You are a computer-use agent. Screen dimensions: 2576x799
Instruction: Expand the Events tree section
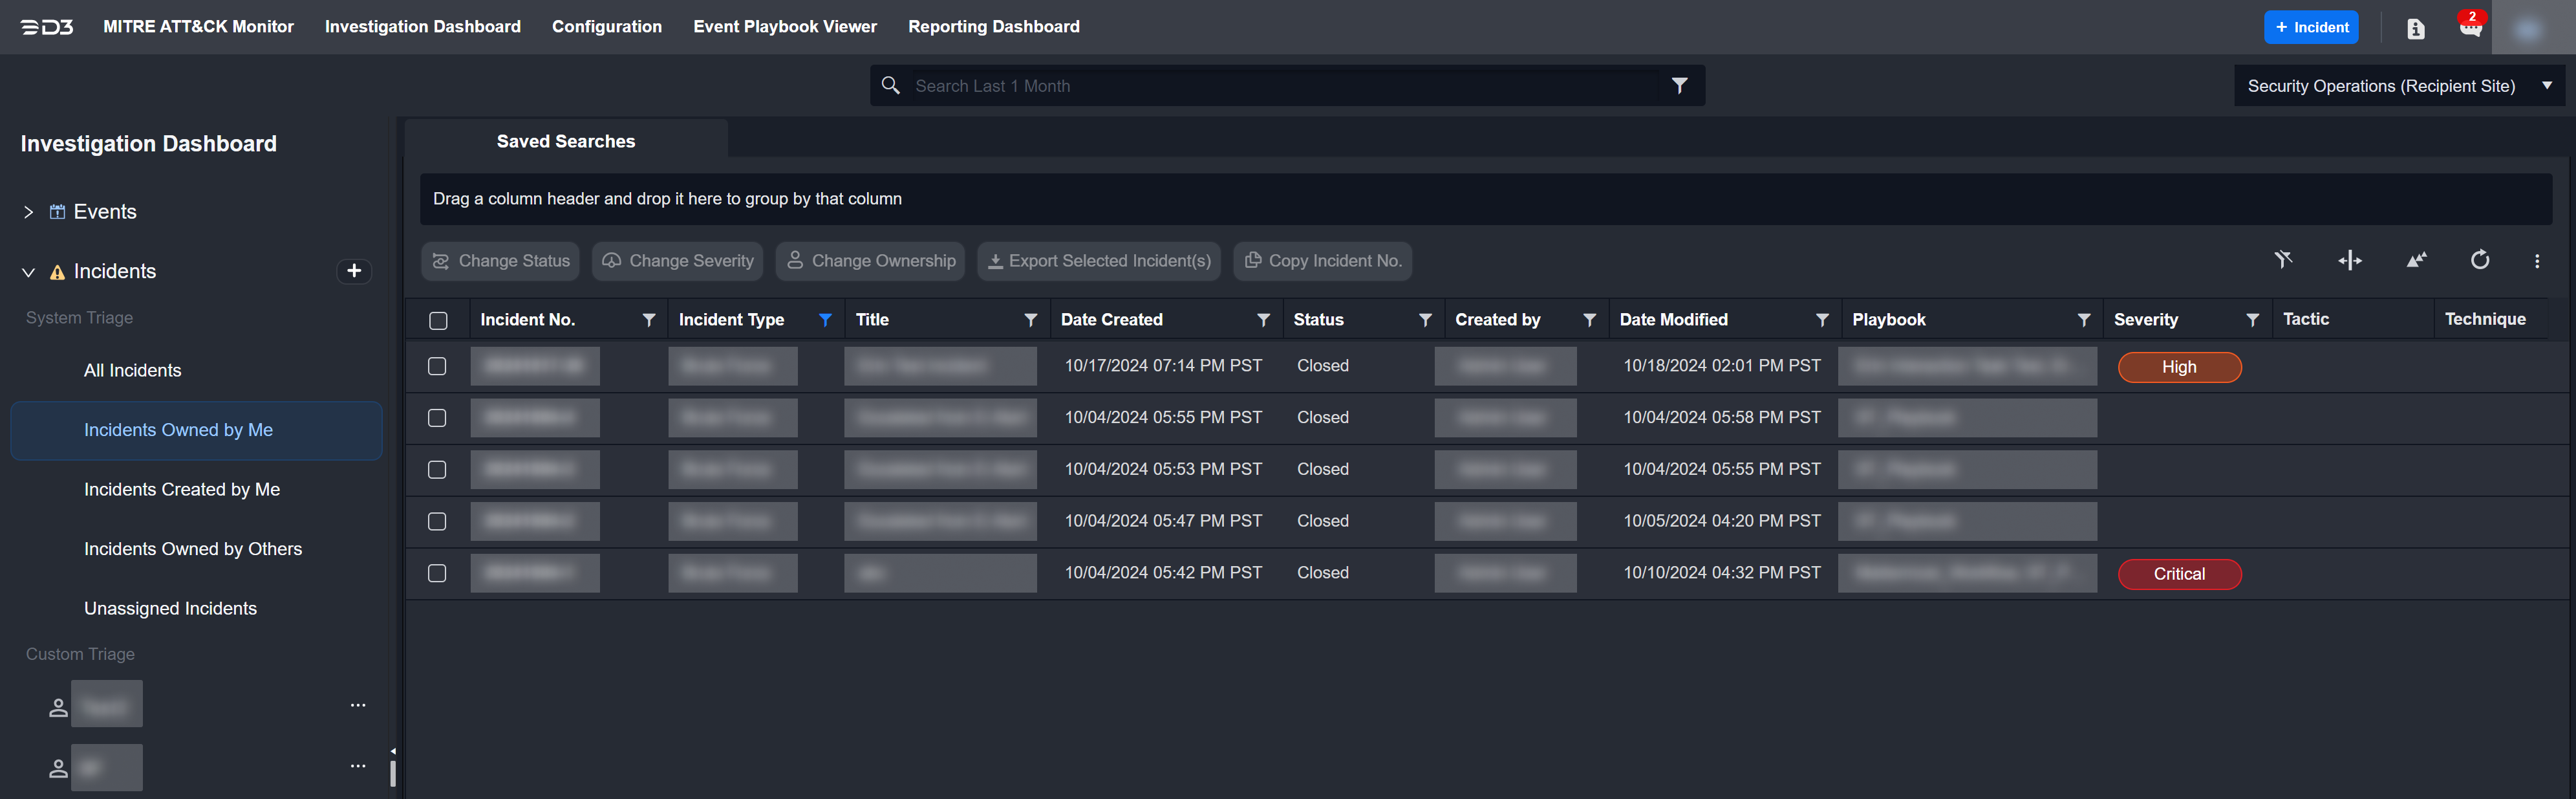[28, 212]
